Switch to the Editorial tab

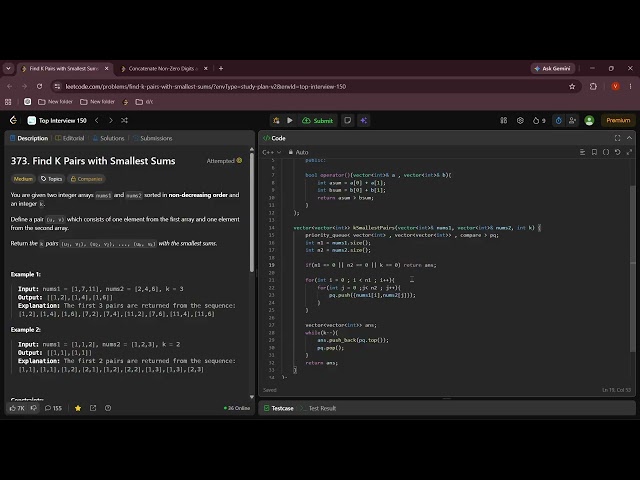coord(70,138)
